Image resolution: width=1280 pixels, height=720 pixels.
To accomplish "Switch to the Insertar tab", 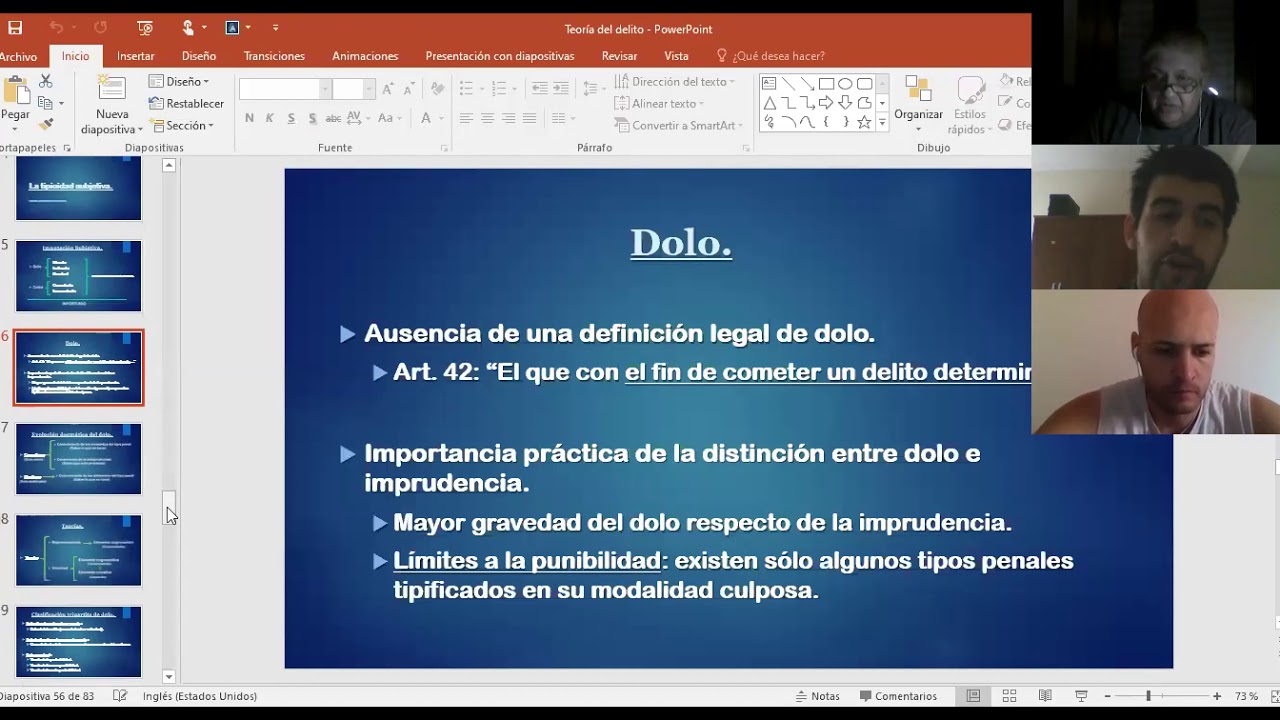I will point(135,56).
